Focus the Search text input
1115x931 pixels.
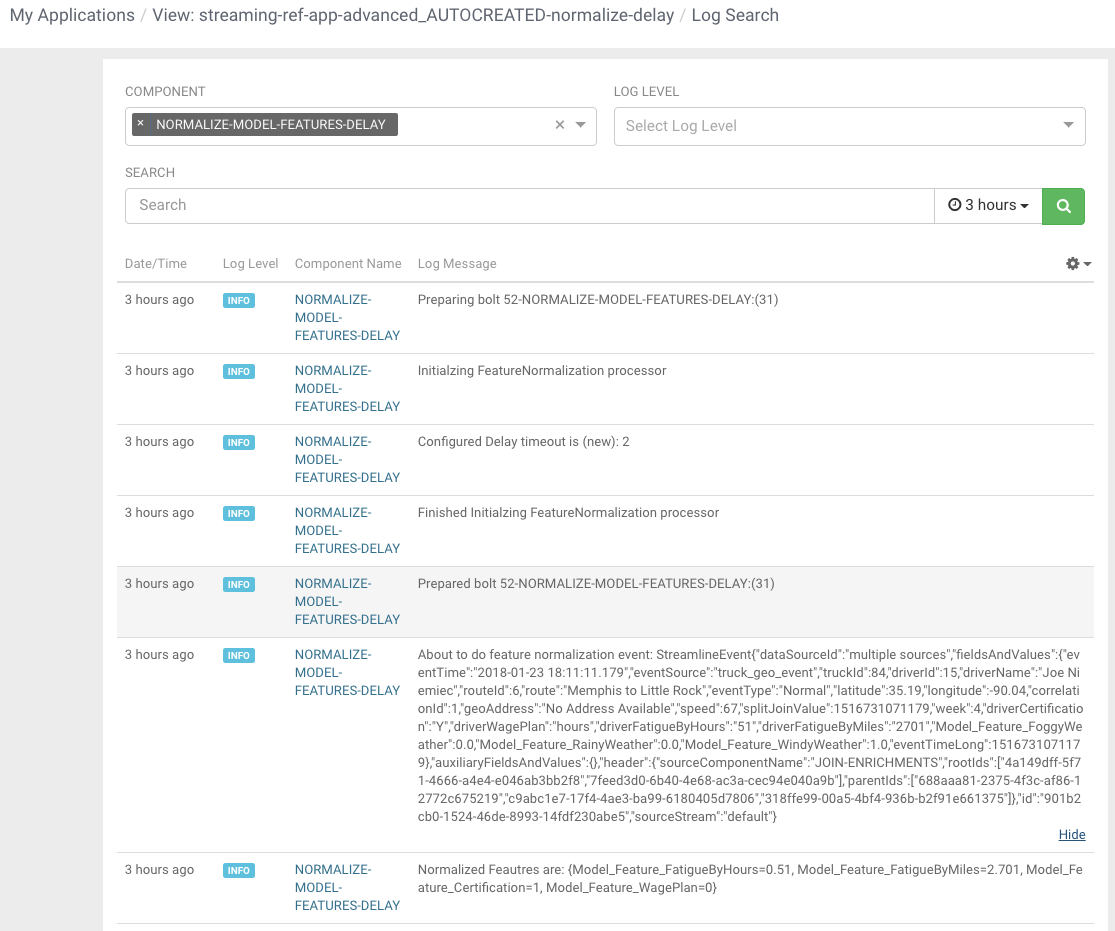tap(529, 205)
